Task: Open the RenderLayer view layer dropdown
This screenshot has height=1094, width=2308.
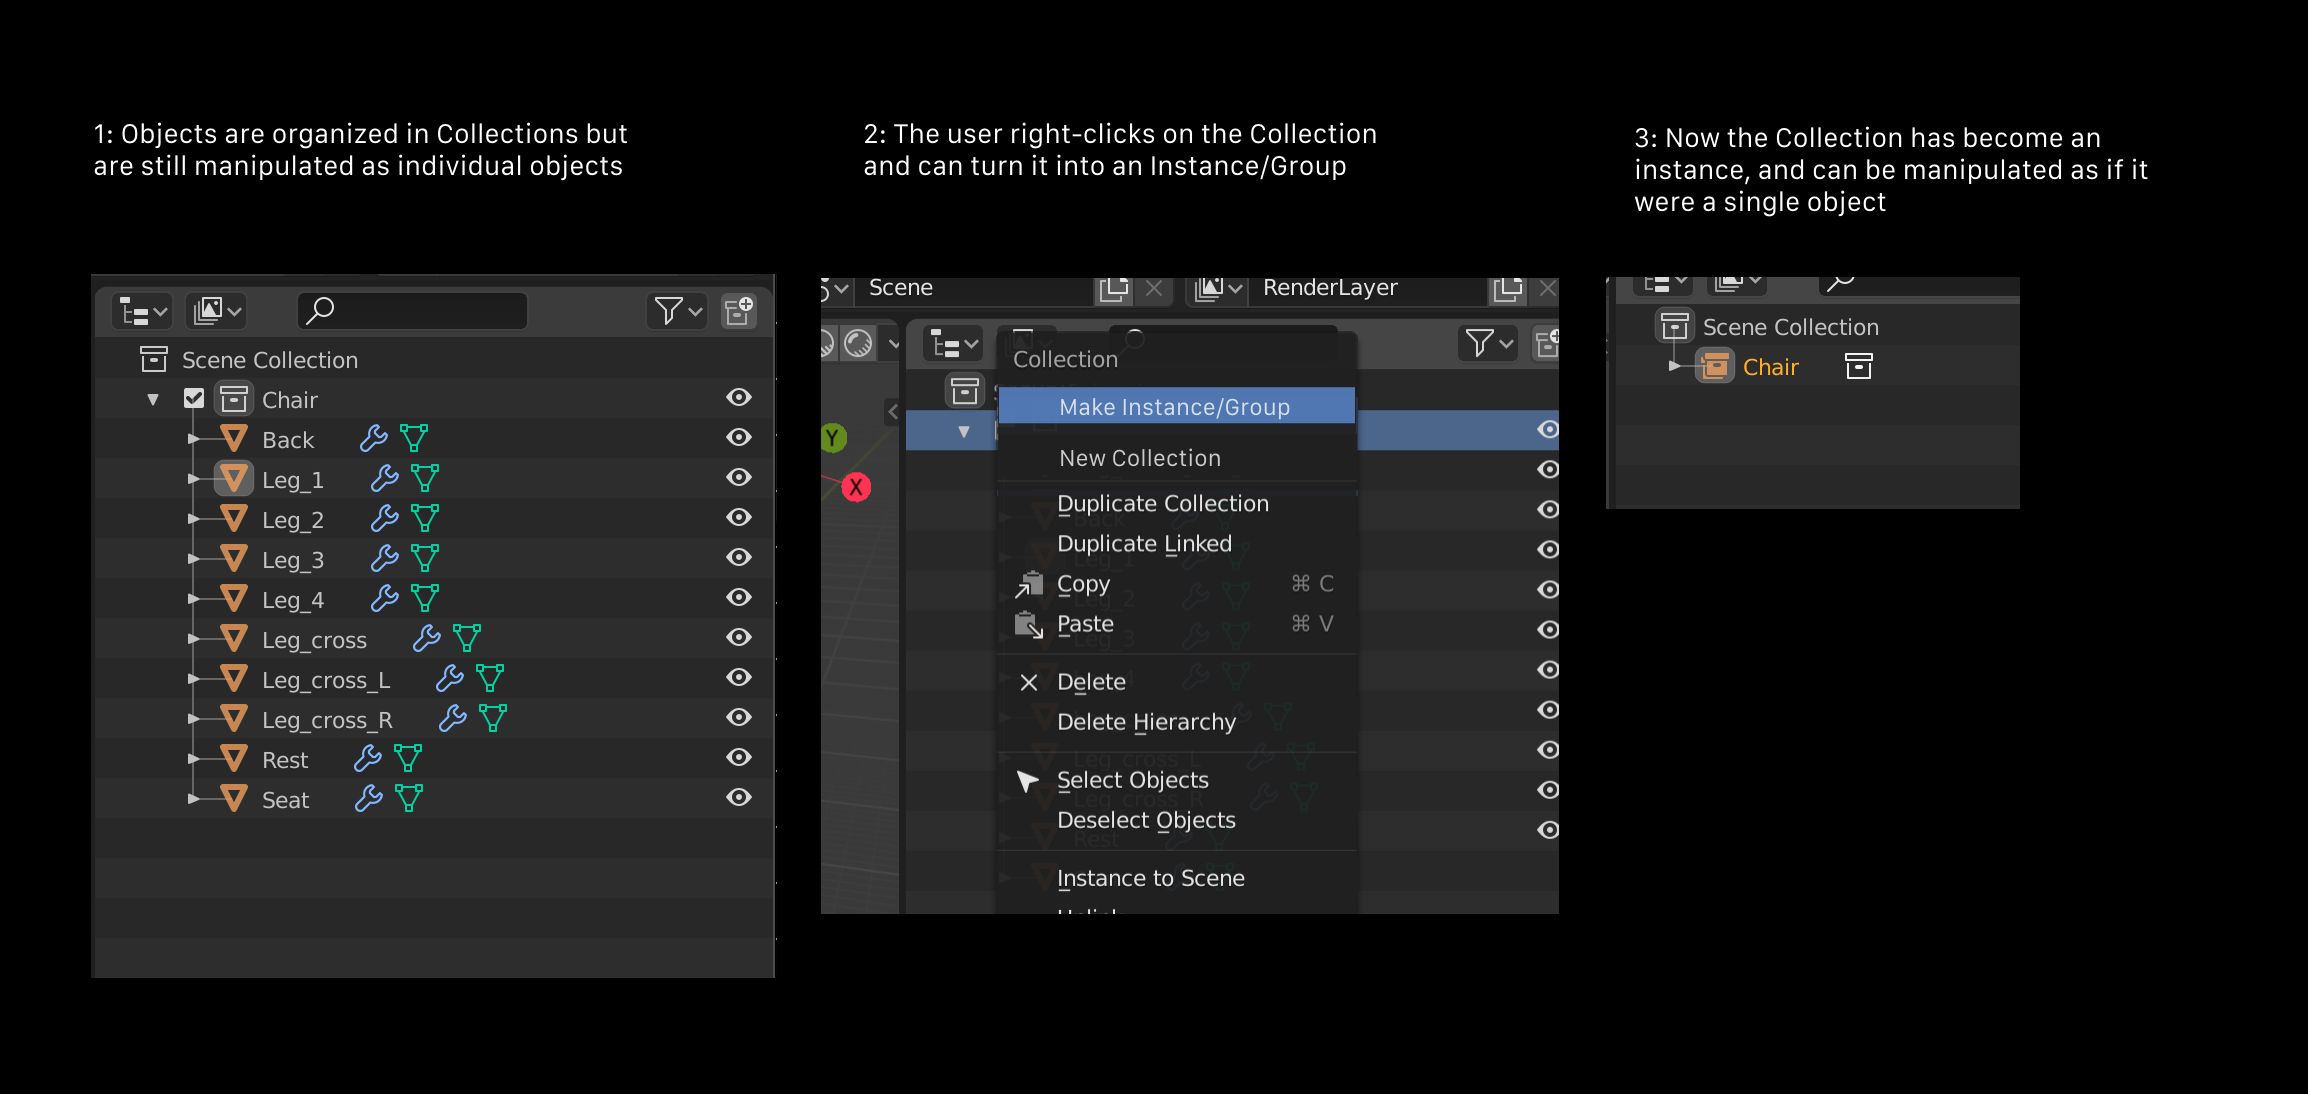Action: point(1218,288)
